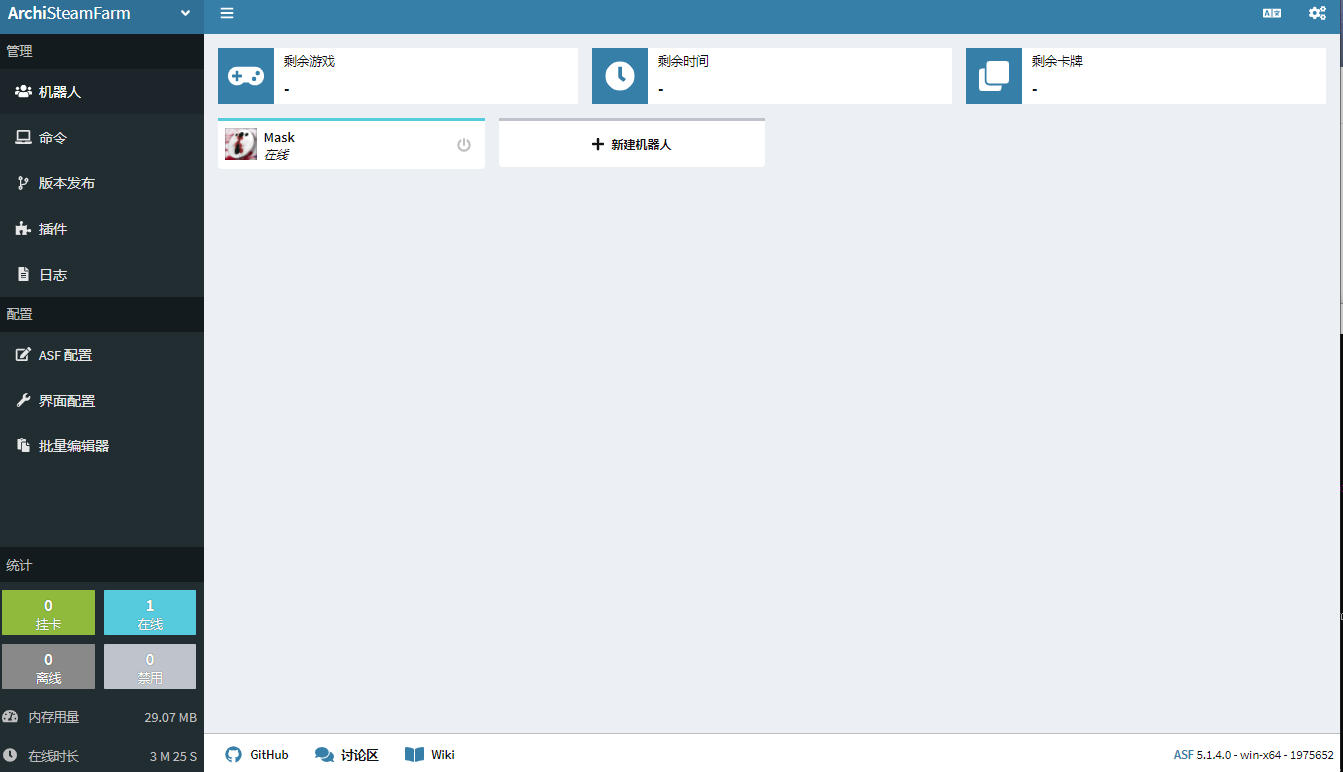Click the gamepad icon for 剩余游戏
This screenshot has height=772, width=1343.
point(246,76)
